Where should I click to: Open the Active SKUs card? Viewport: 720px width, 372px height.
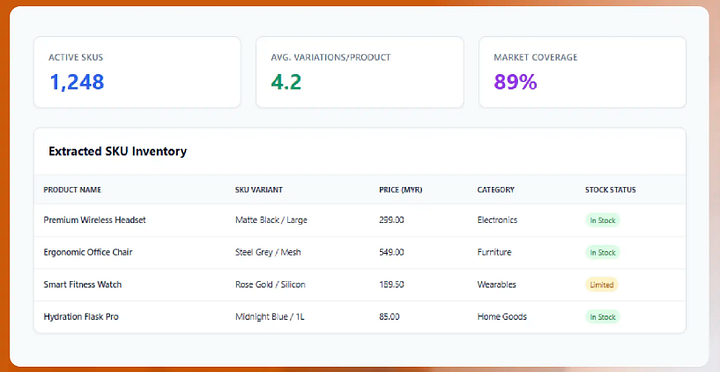(137, 72)
